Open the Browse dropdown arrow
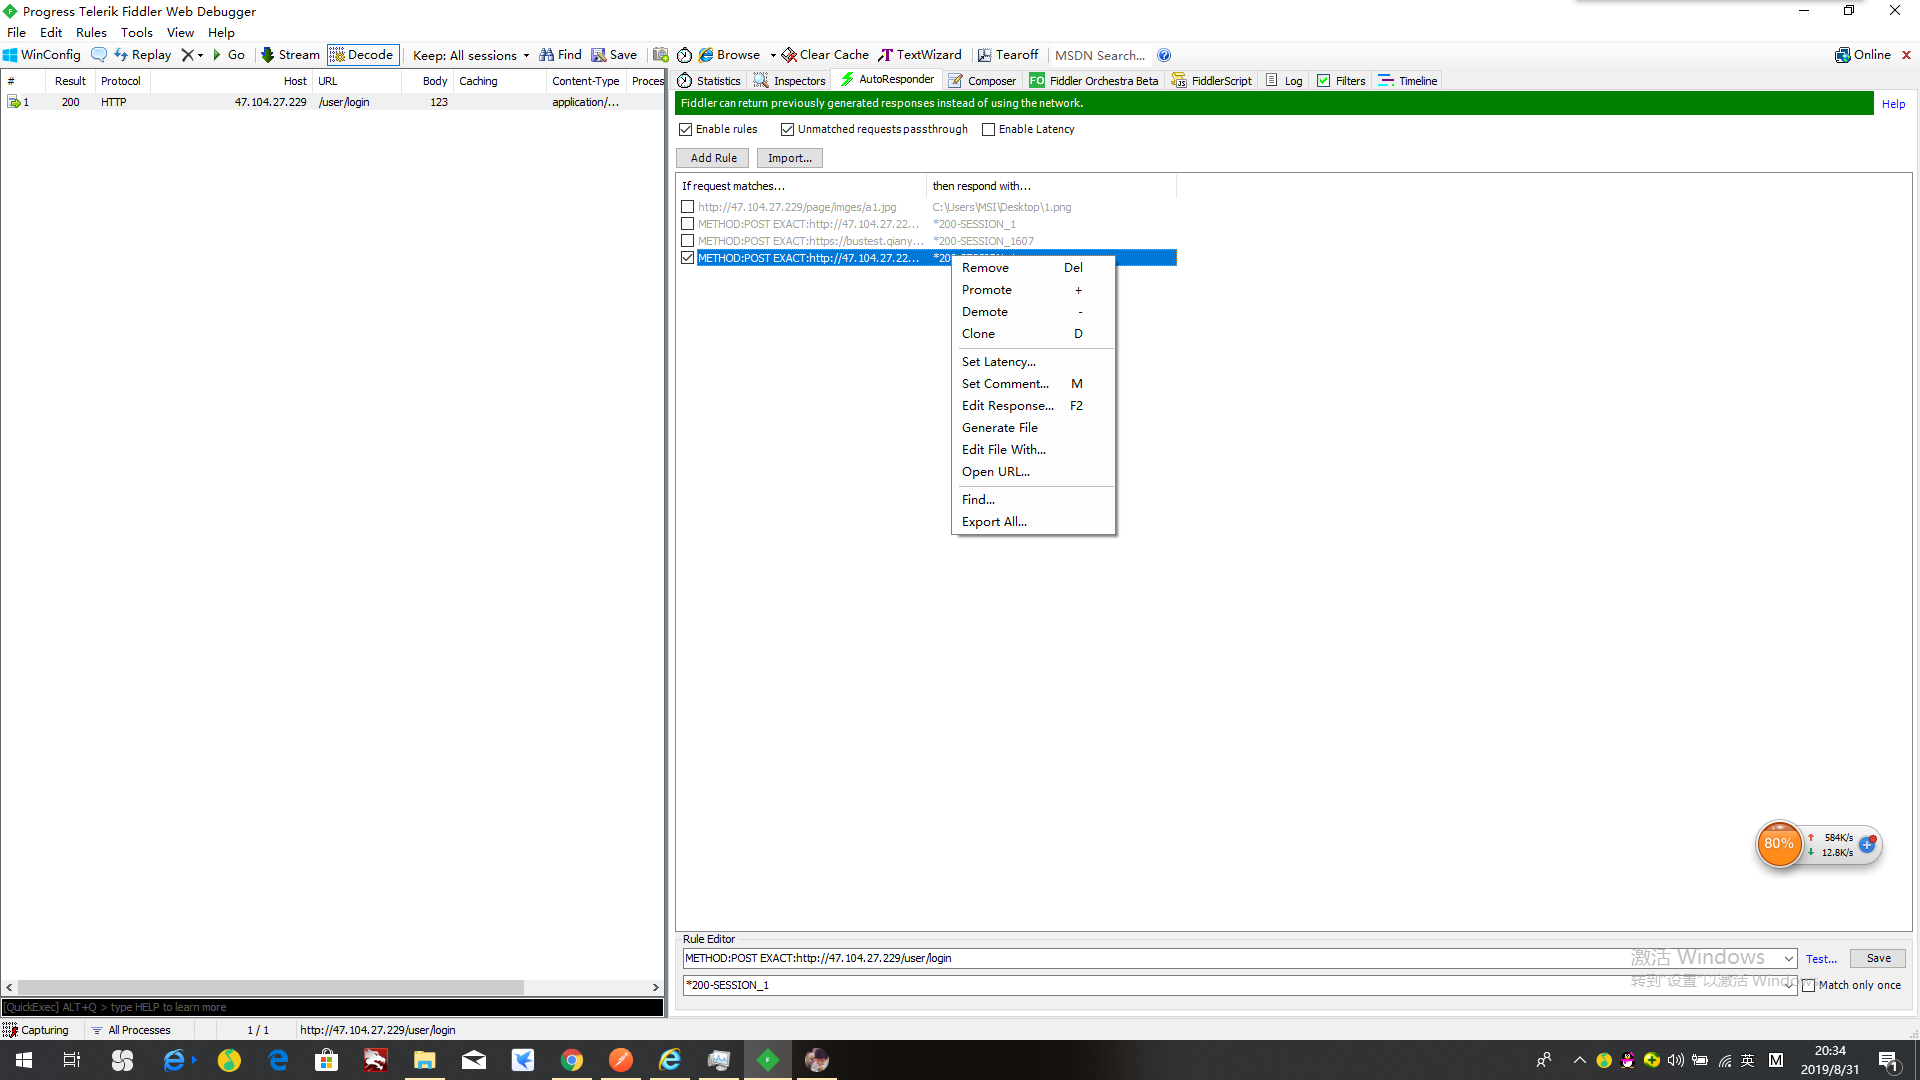This screenshot has width=1920, height=1080. [773, 56]
